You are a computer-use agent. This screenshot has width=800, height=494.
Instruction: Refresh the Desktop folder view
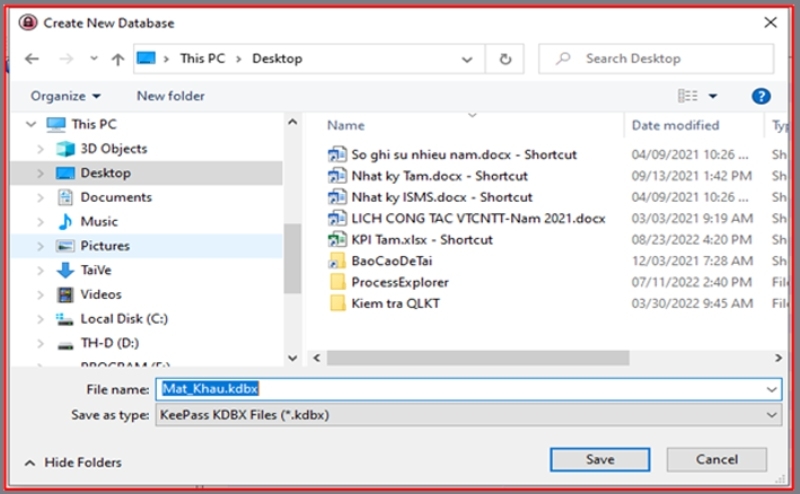[505, 59]
